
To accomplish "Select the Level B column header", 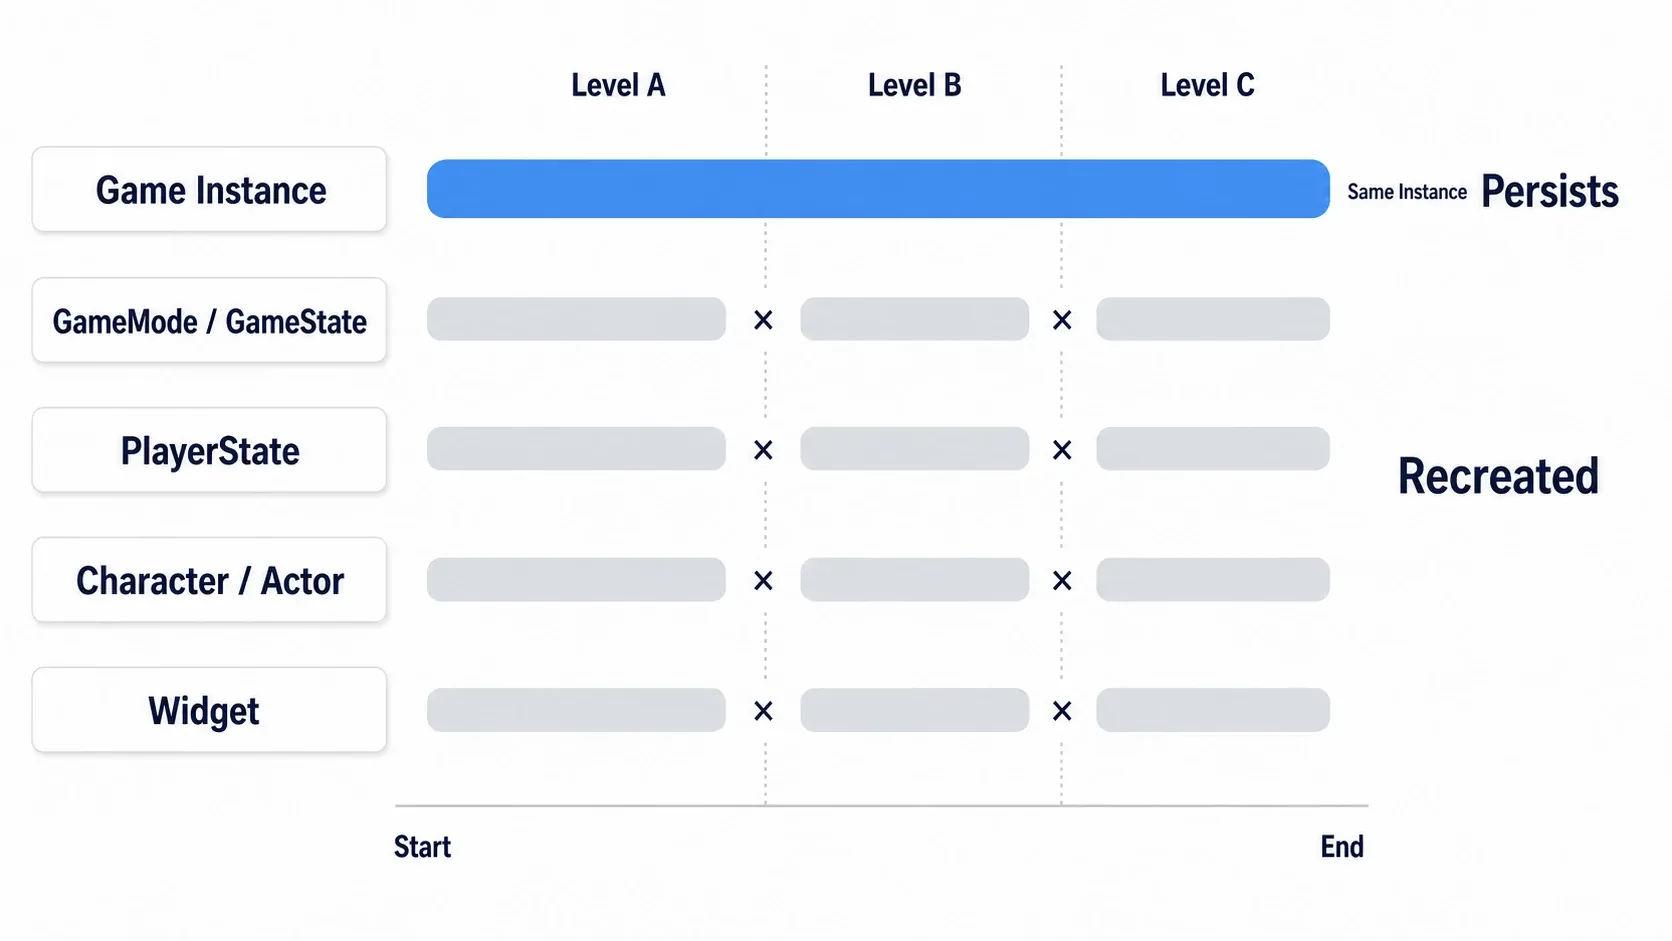I will [x=914, y=86].
